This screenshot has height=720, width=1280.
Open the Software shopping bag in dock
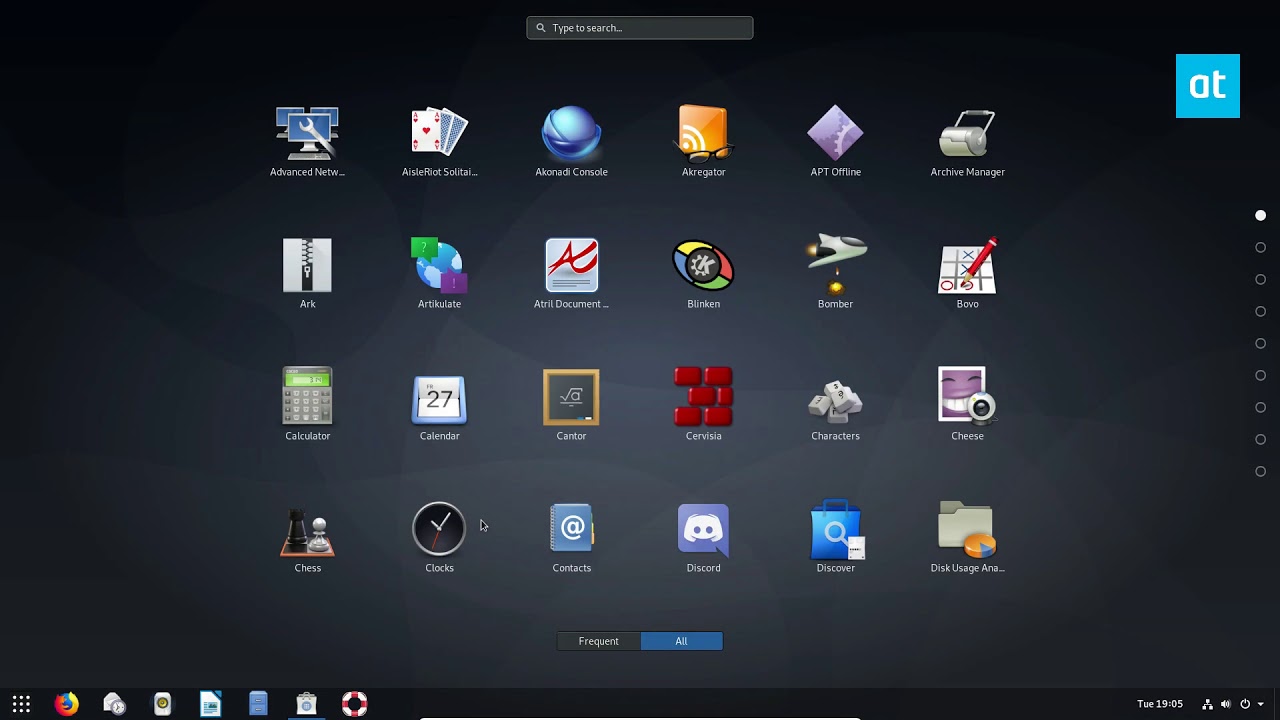[306, 704]
